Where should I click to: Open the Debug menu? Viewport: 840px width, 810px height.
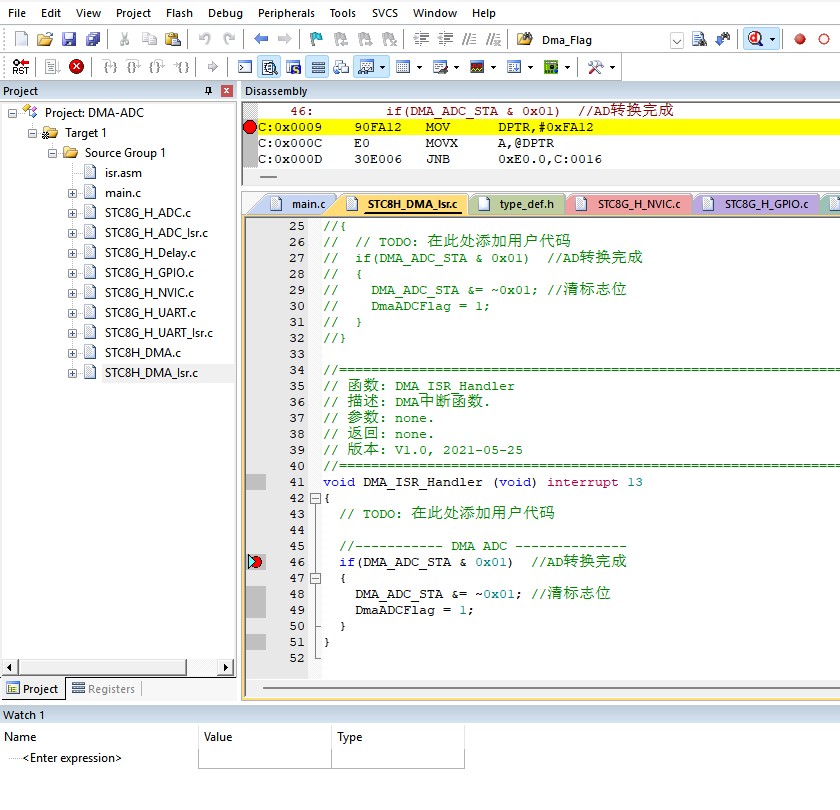tap(225, 13)
